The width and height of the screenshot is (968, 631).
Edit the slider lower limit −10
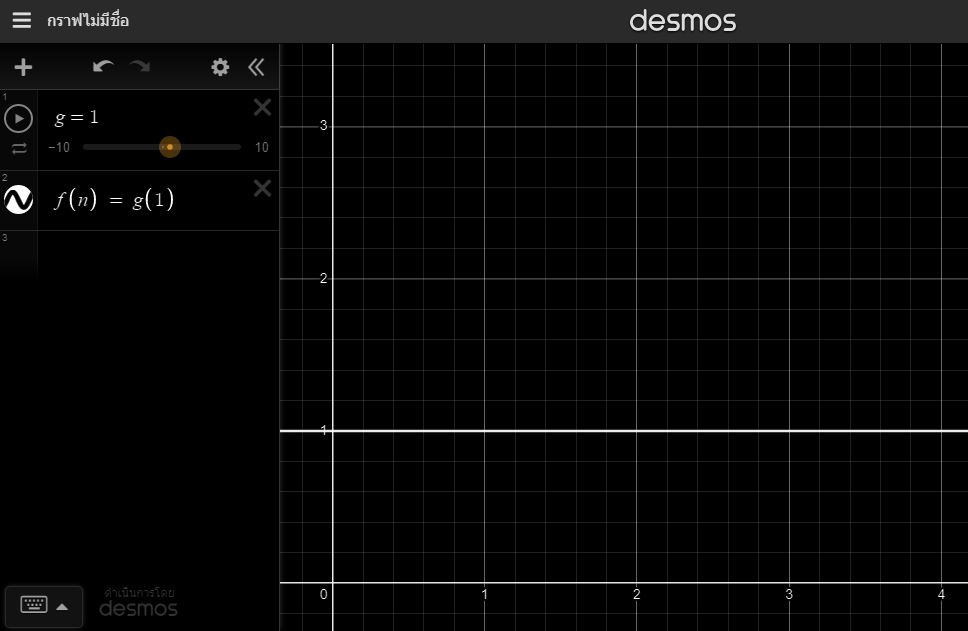point(59,148)
